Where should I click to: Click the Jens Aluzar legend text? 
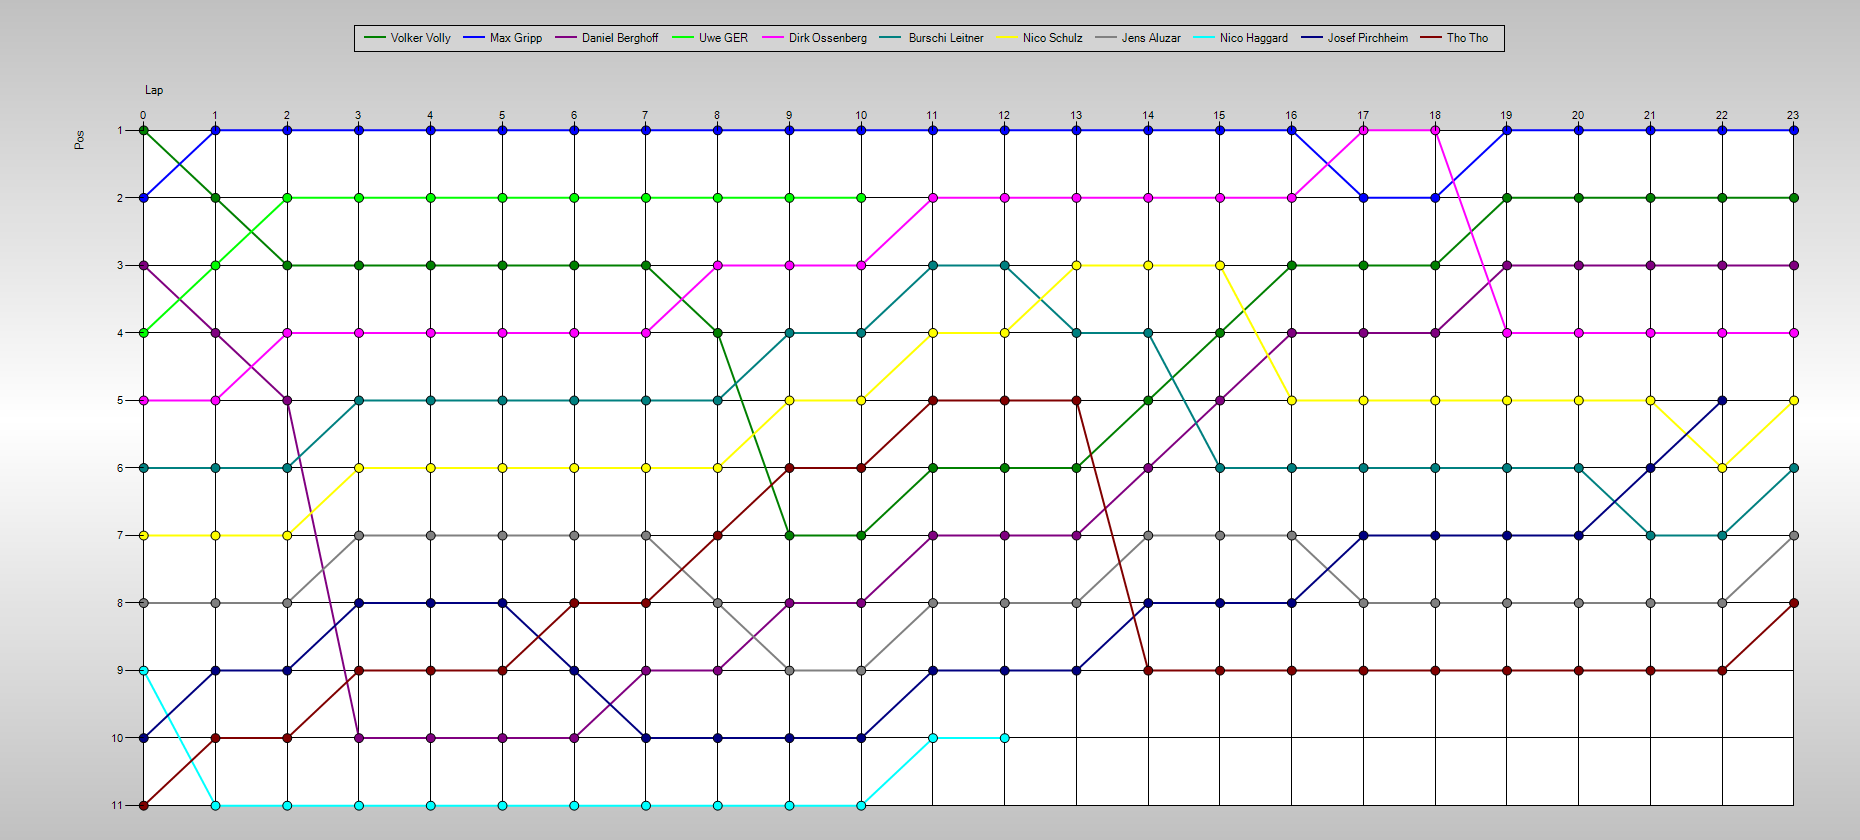1151,38
